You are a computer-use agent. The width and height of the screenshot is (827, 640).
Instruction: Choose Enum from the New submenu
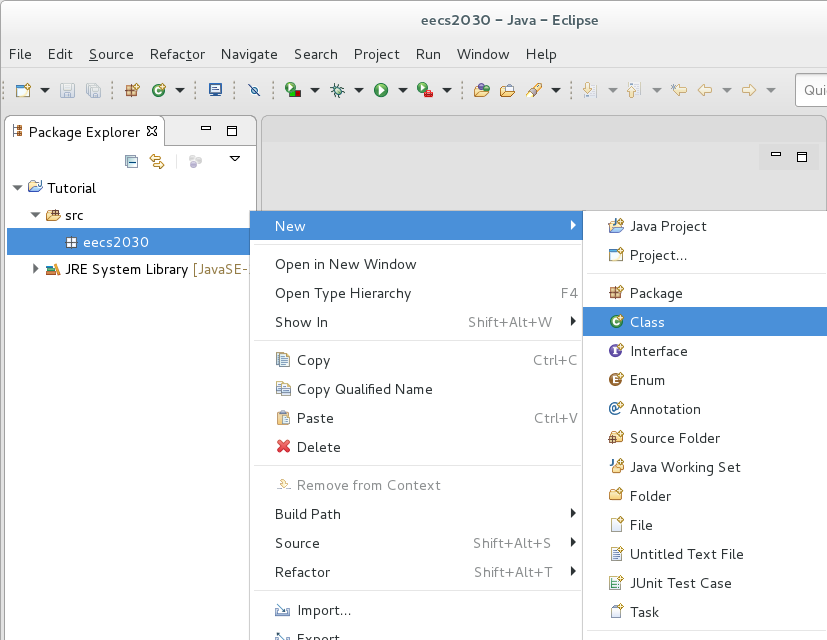(x=705, y=380)
